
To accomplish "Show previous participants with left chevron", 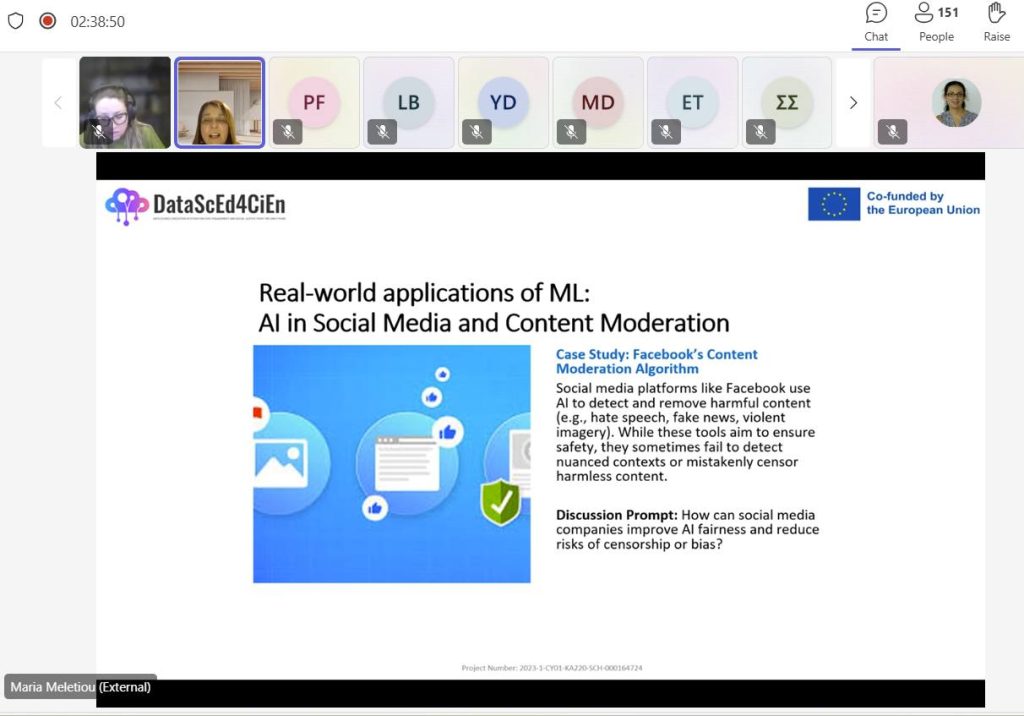I will point(58,102).
